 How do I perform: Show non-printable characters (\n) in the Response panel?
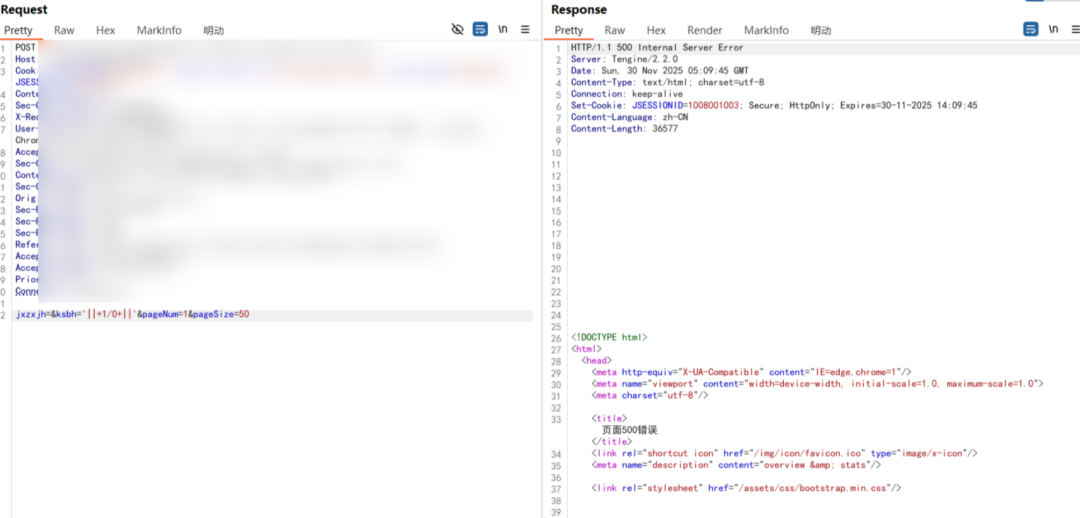1053,30
